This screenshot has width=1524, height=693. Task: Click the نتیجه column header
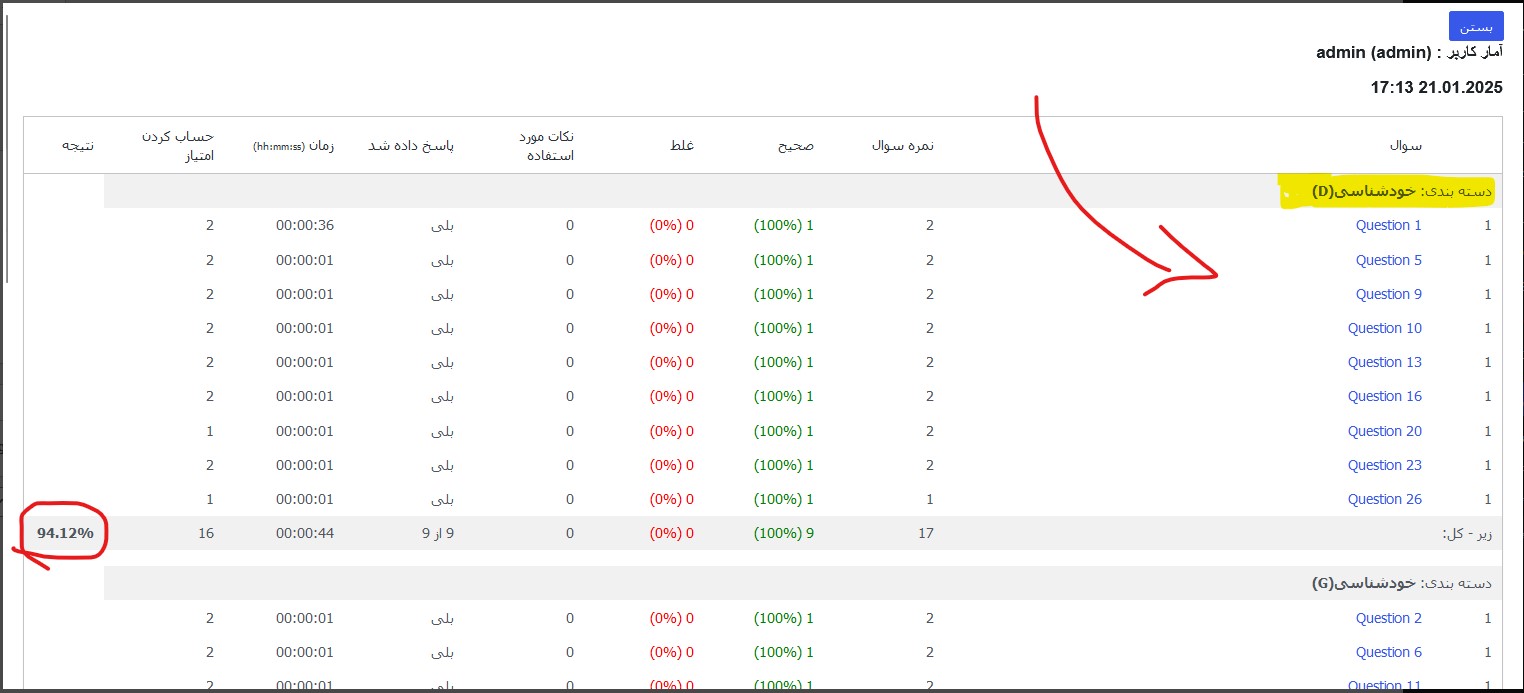[78, 145]
